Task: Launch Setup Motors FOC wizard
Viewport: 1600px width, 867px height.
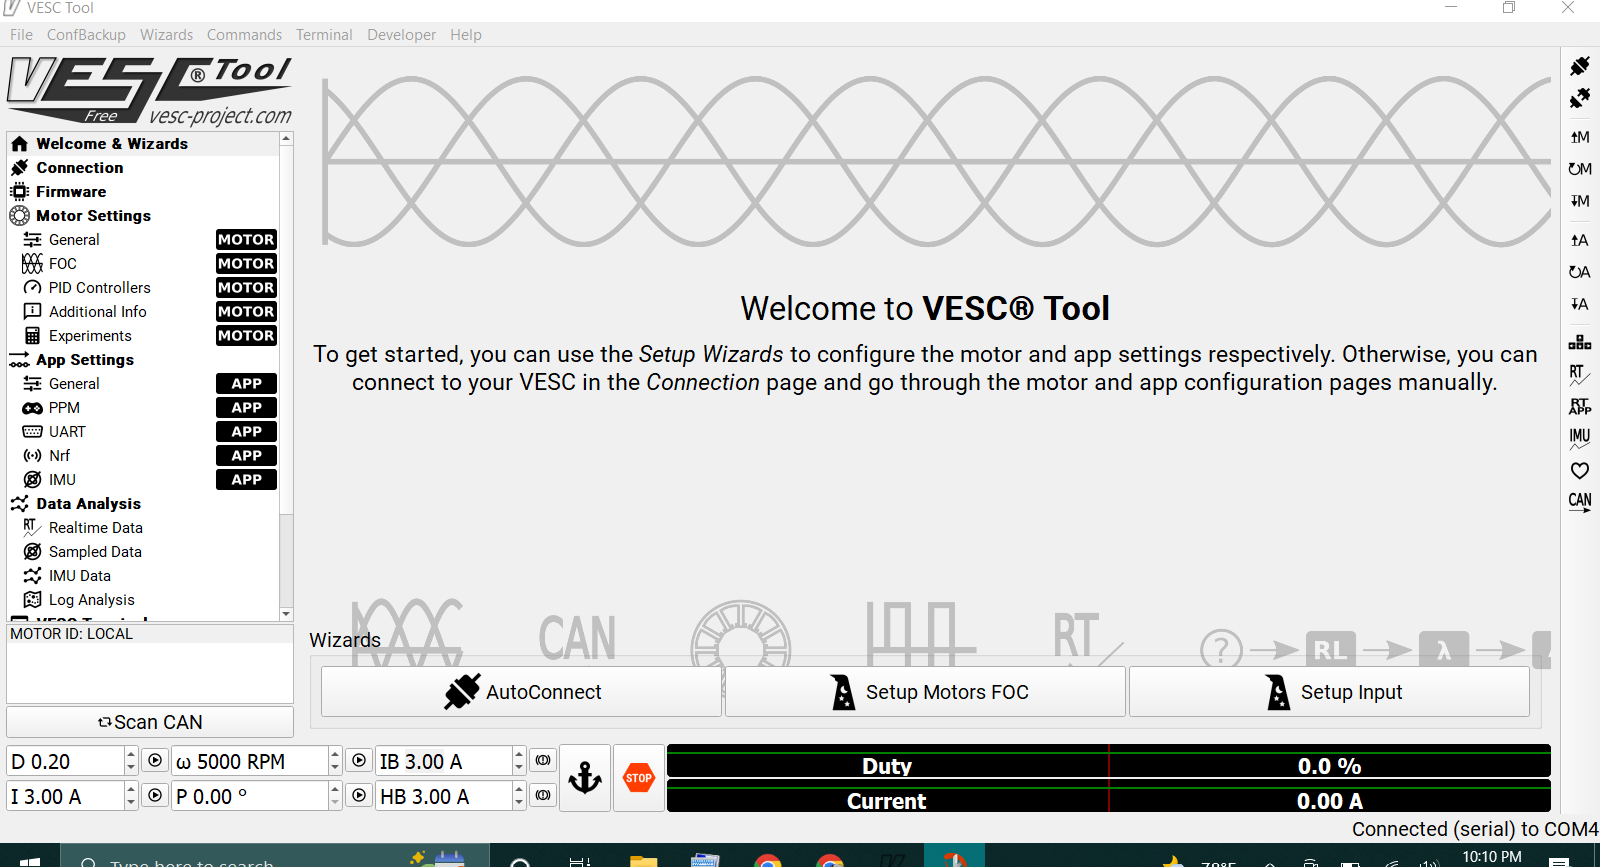Action: point(925,692)
